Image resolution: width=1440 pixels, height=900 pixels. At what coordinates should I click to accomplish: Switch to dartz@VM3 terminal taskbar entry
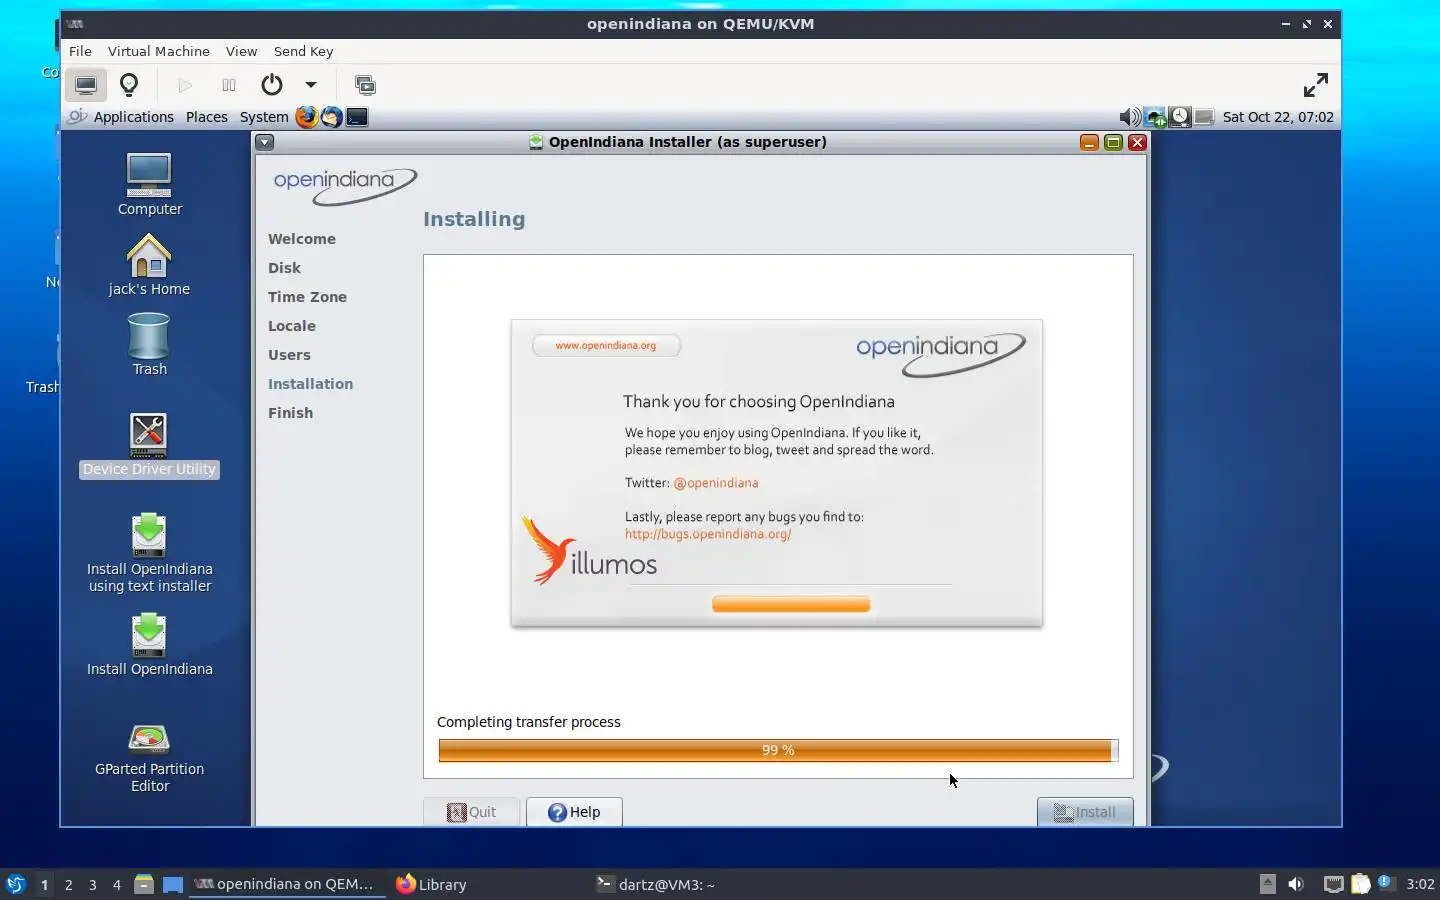657,884
